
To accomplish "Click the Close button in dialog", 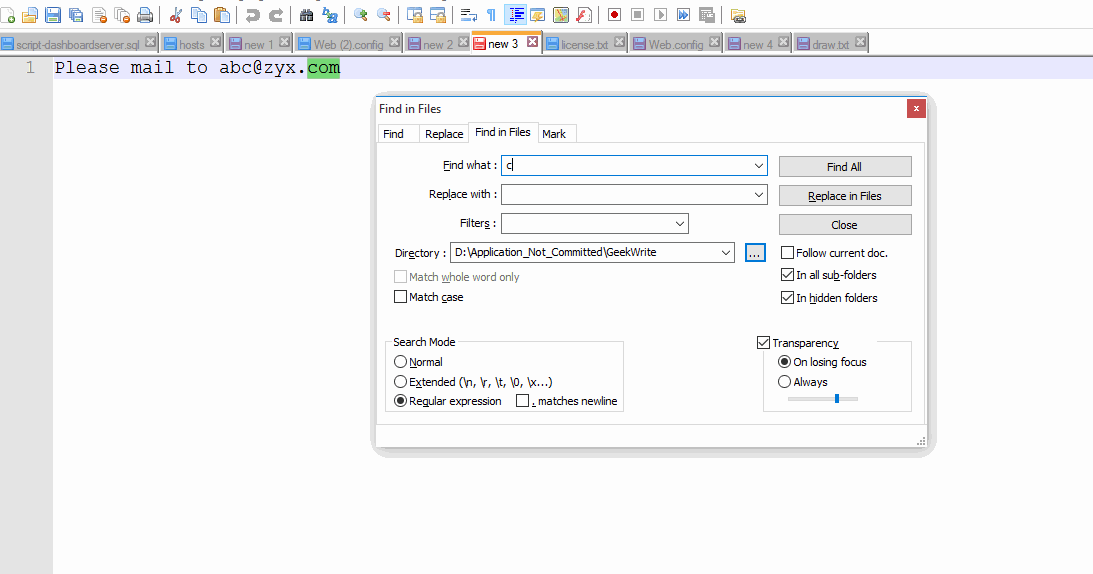I will [845, 225].
